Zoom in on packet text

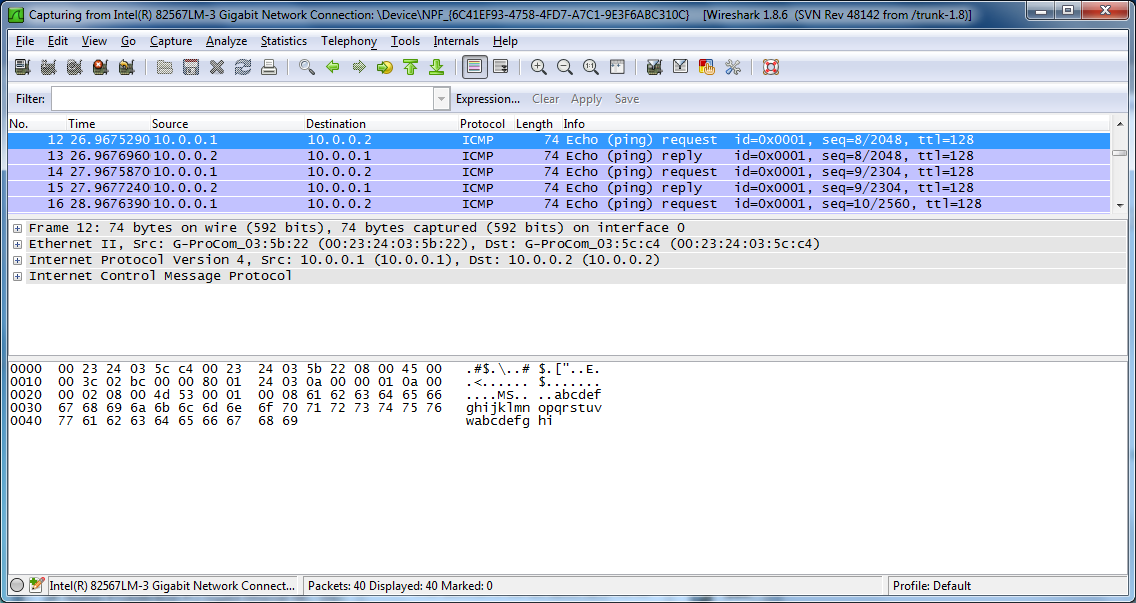[539, 67]
